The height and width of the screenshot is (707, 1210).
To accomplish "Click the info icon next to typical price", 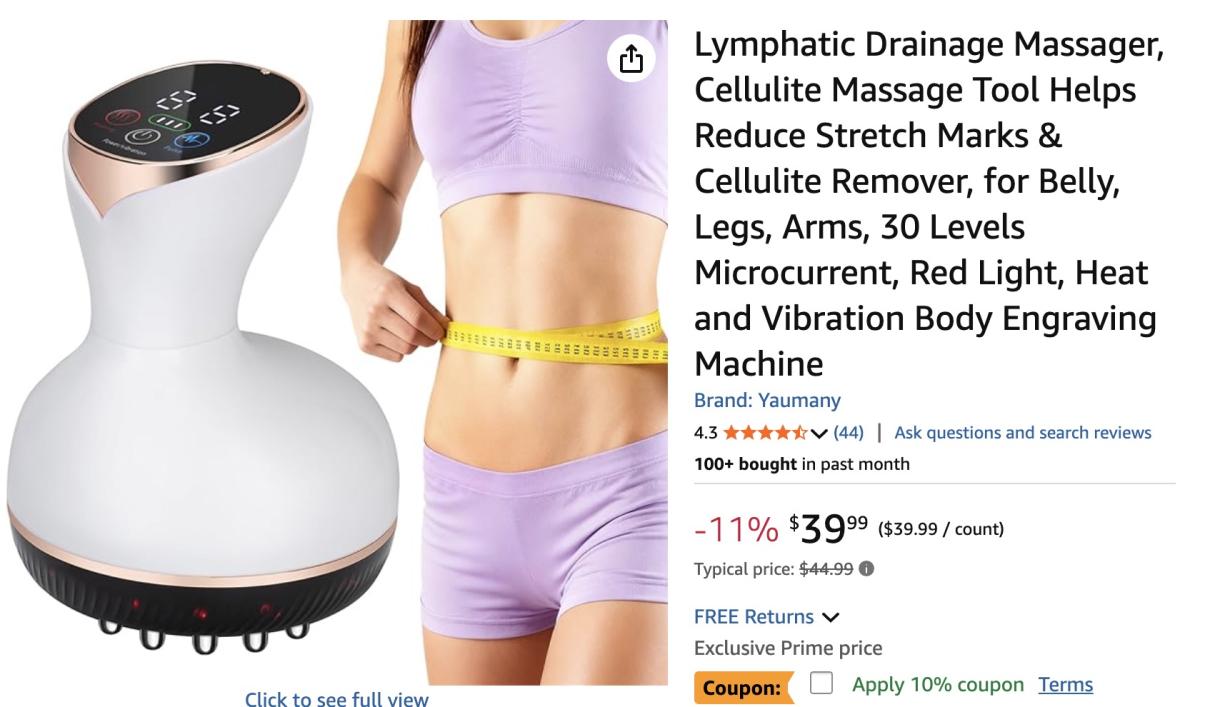I will click(x=866, y=568).
